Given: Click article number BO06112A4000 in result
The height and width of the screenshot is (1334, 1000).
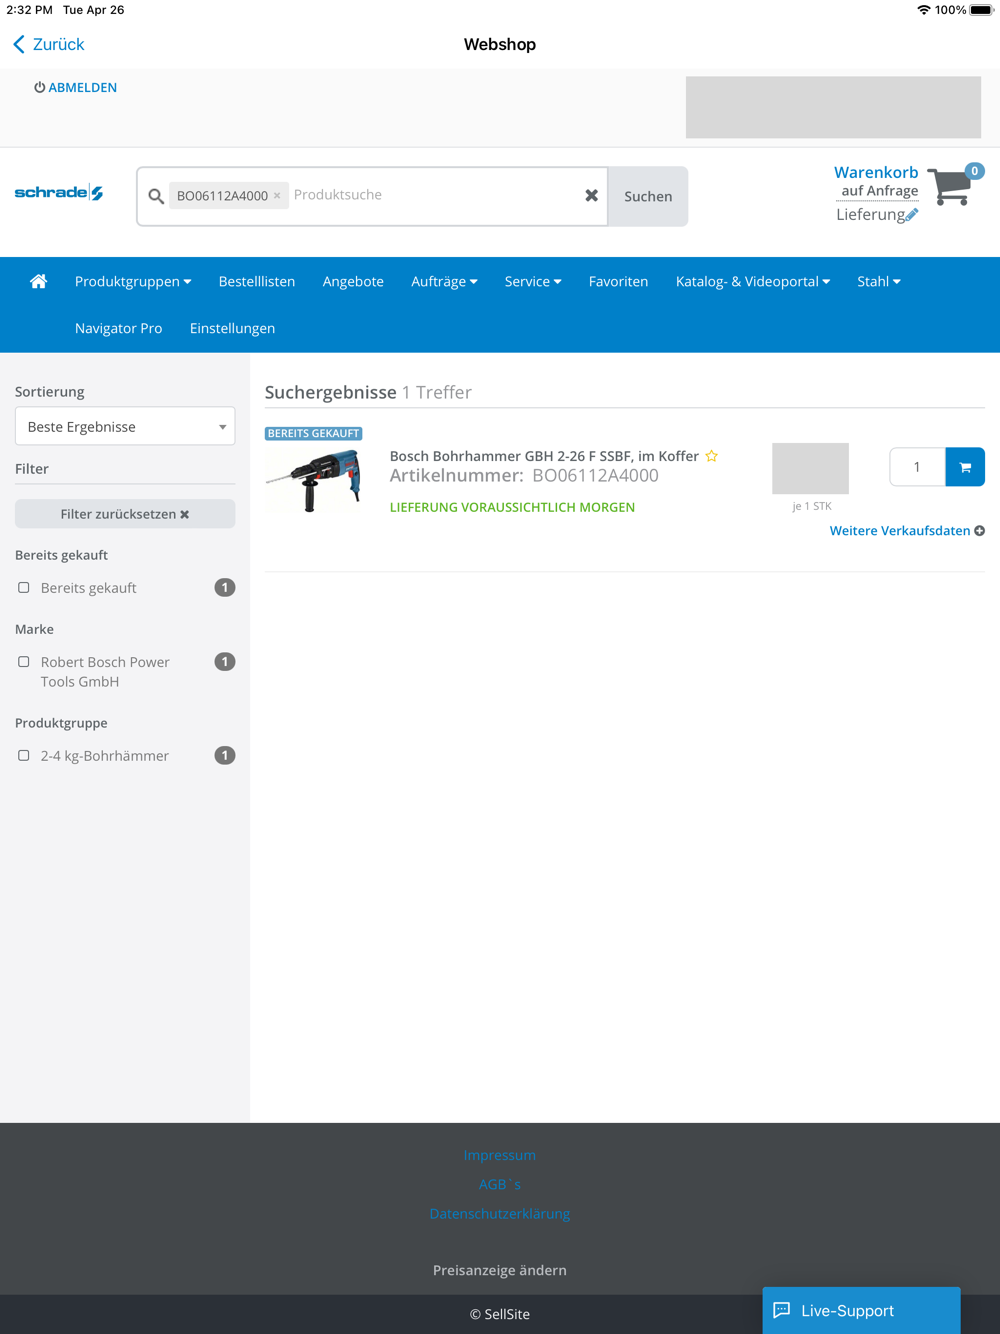Looking at the screenshot, I should pyautogui.click(x=595, y=476).
